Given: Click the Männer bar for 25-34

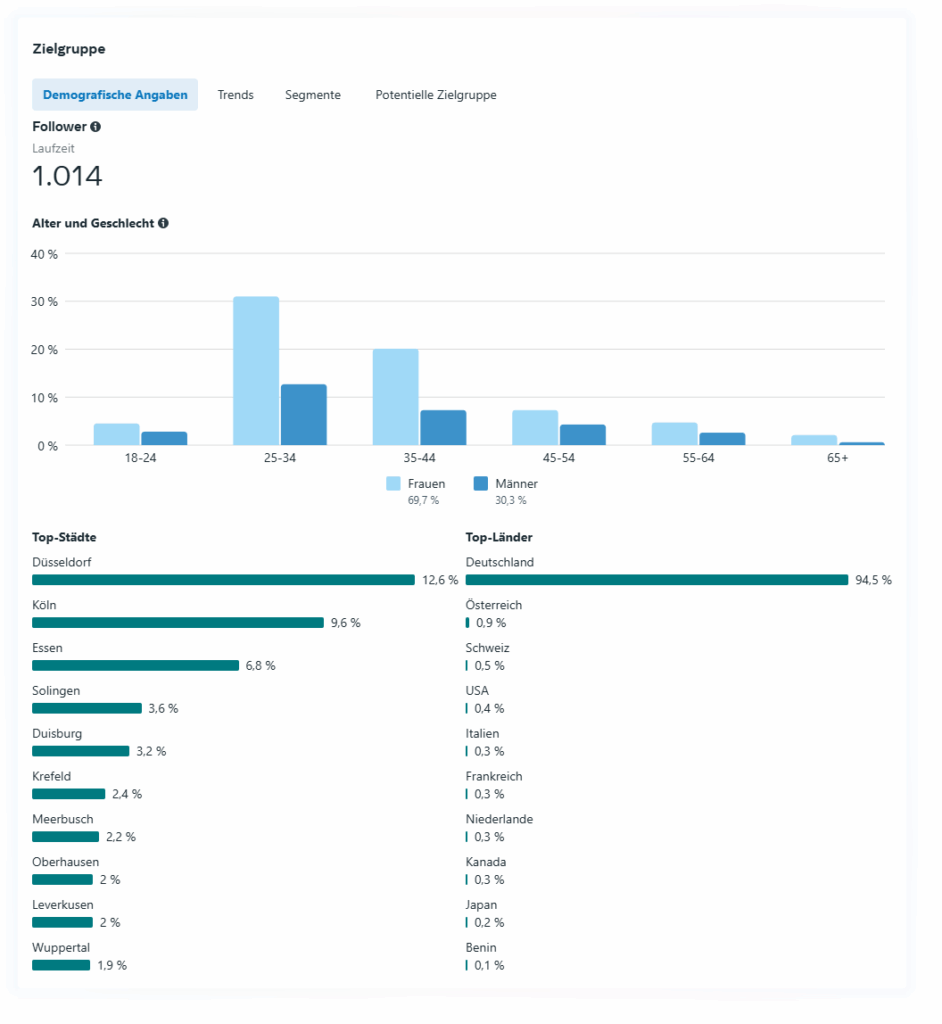Looking at the screenshot, I should [x=303, y=415].
